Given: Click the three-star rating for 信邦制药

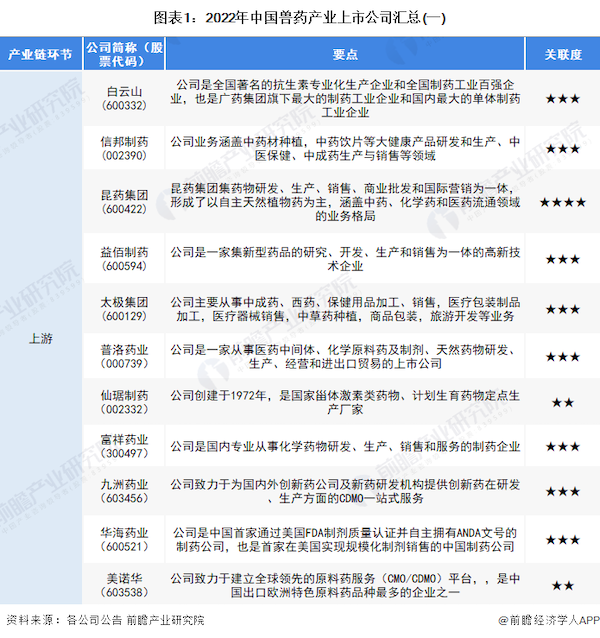Looking at the screenshot, I should 563,149.
